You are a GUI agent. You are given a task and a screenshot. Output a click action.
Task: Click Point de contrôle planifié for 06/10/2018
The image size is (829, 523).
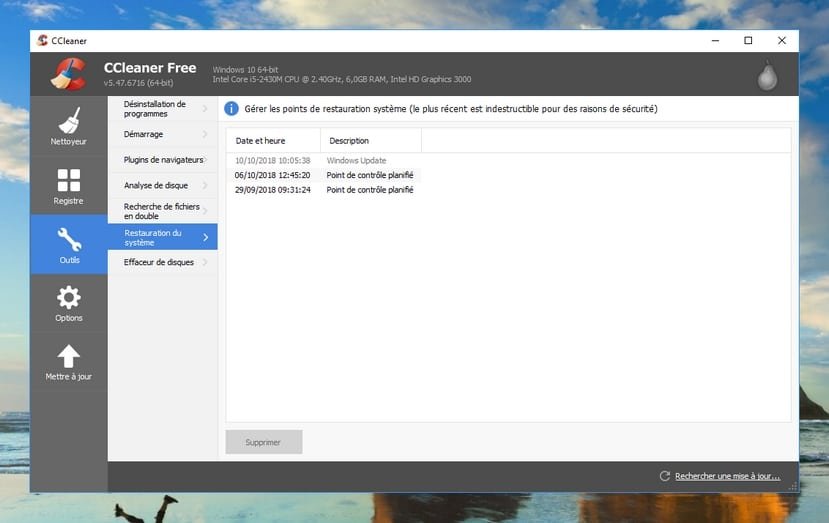point(370,175)
